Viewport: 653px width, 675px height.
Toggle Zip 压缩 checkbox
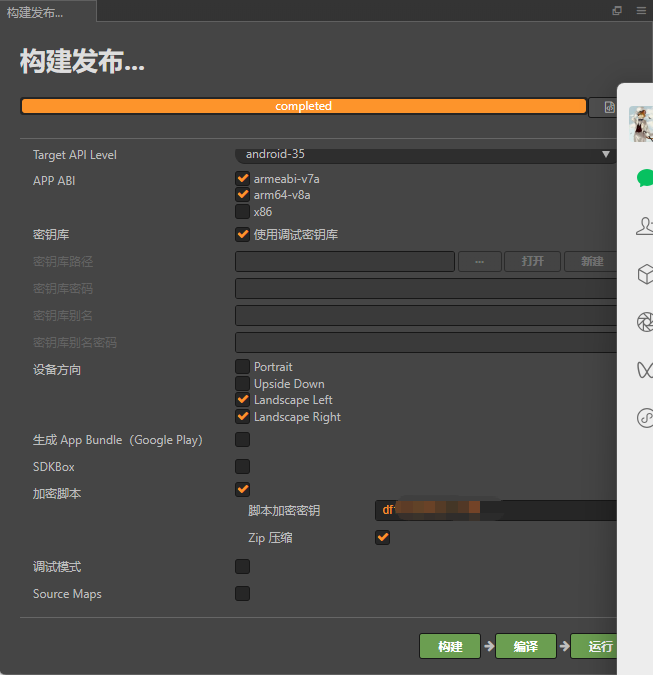(382, 537)
